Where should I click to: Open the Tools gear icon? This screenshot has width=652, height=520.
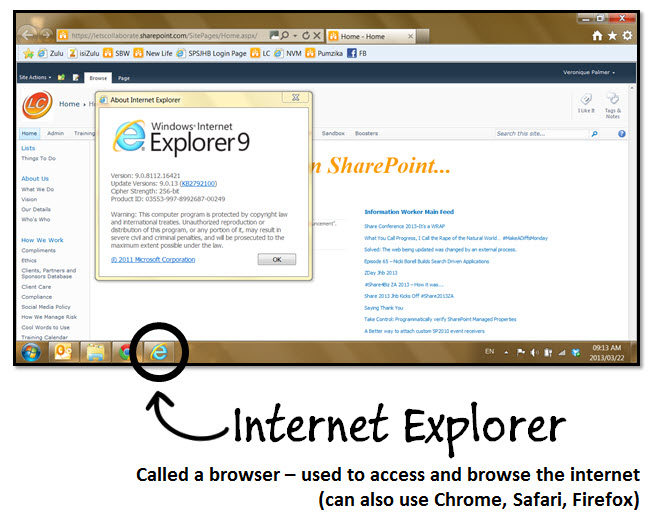click(627, 36)
